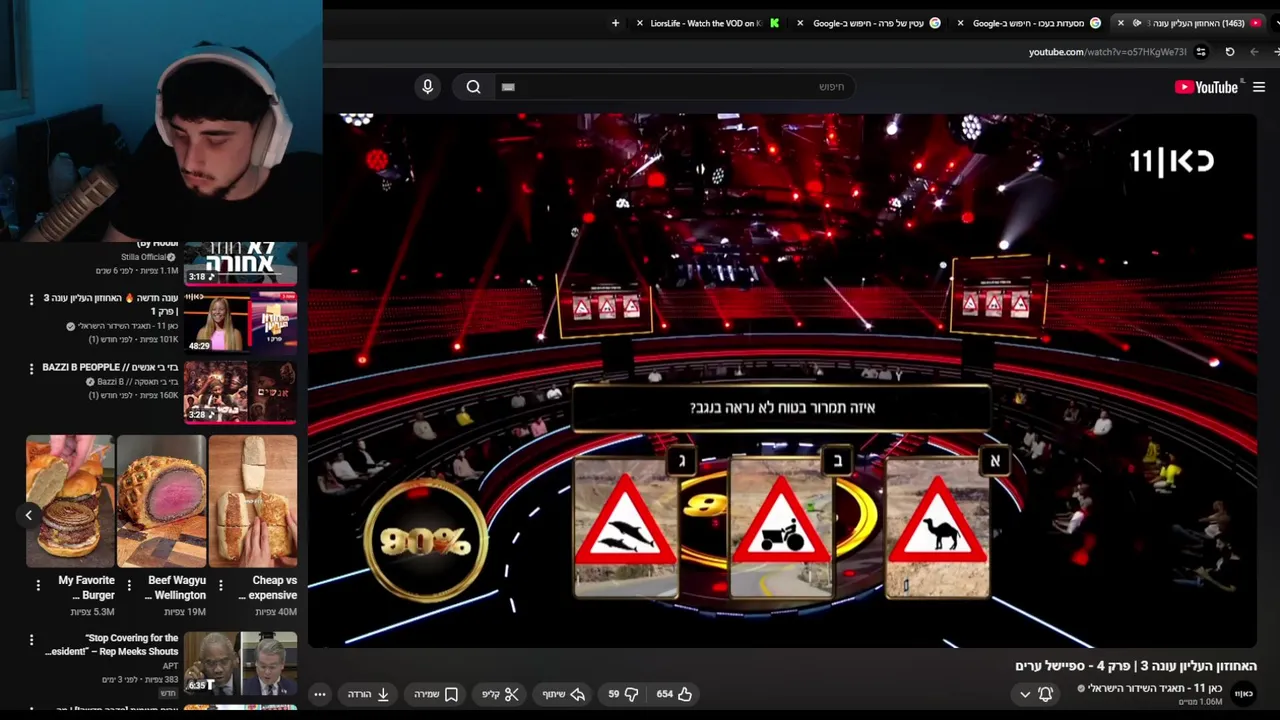Open options for BAZZI B PEOPPLE video
1280x720 pixels.
click(31, 369)
